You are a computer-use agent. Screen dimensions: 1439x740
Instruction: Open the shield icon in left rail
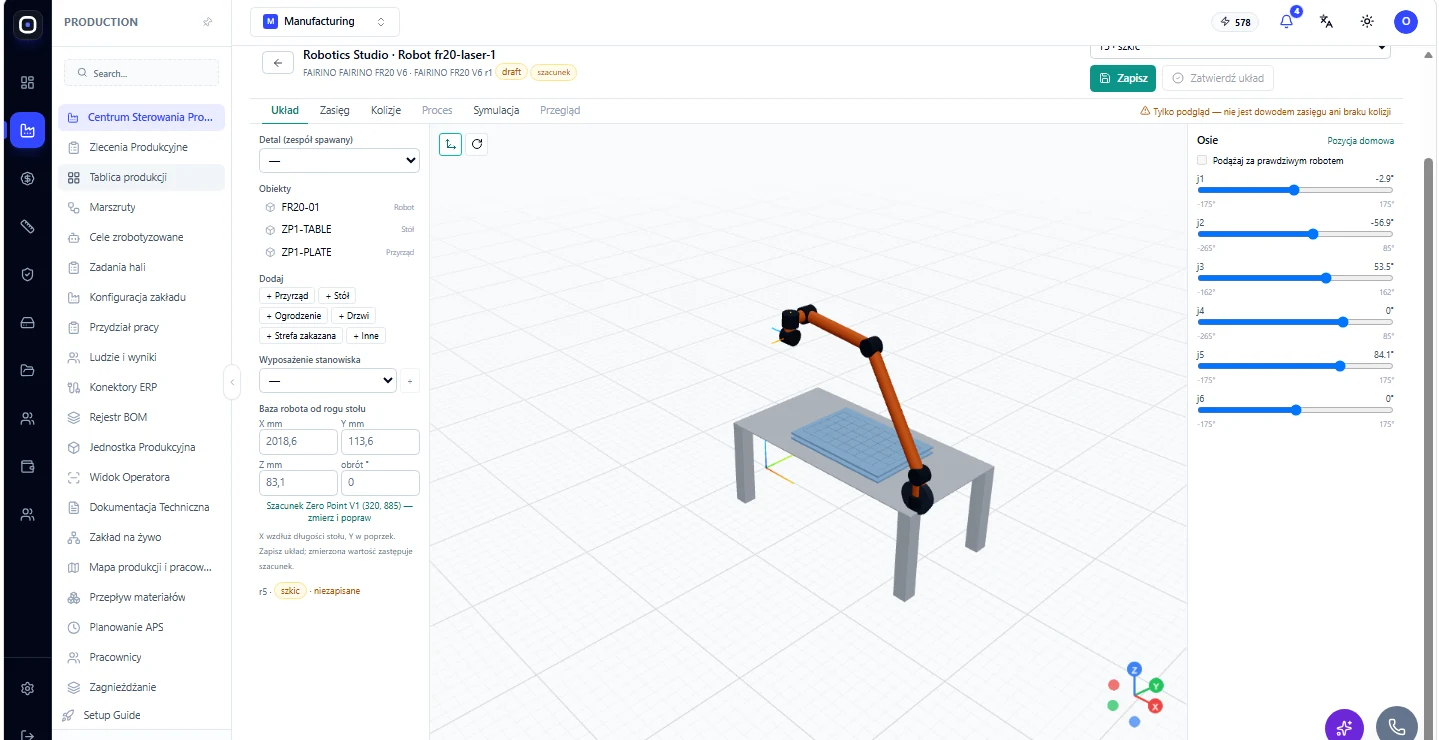tap(28, 274)
